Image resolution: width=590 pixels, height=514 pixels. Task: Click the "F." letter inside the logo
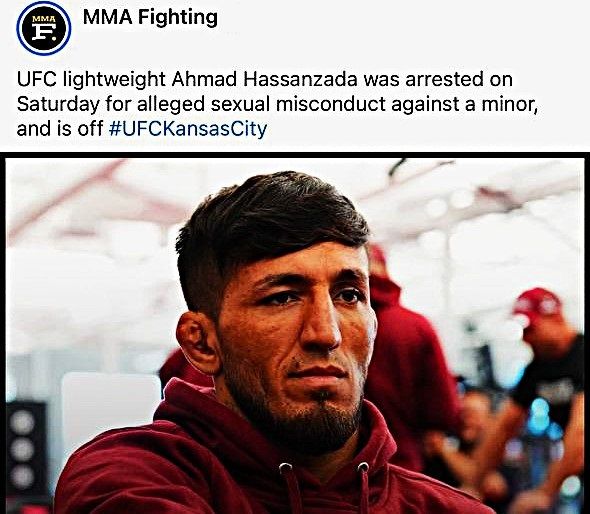pos(44,32)
